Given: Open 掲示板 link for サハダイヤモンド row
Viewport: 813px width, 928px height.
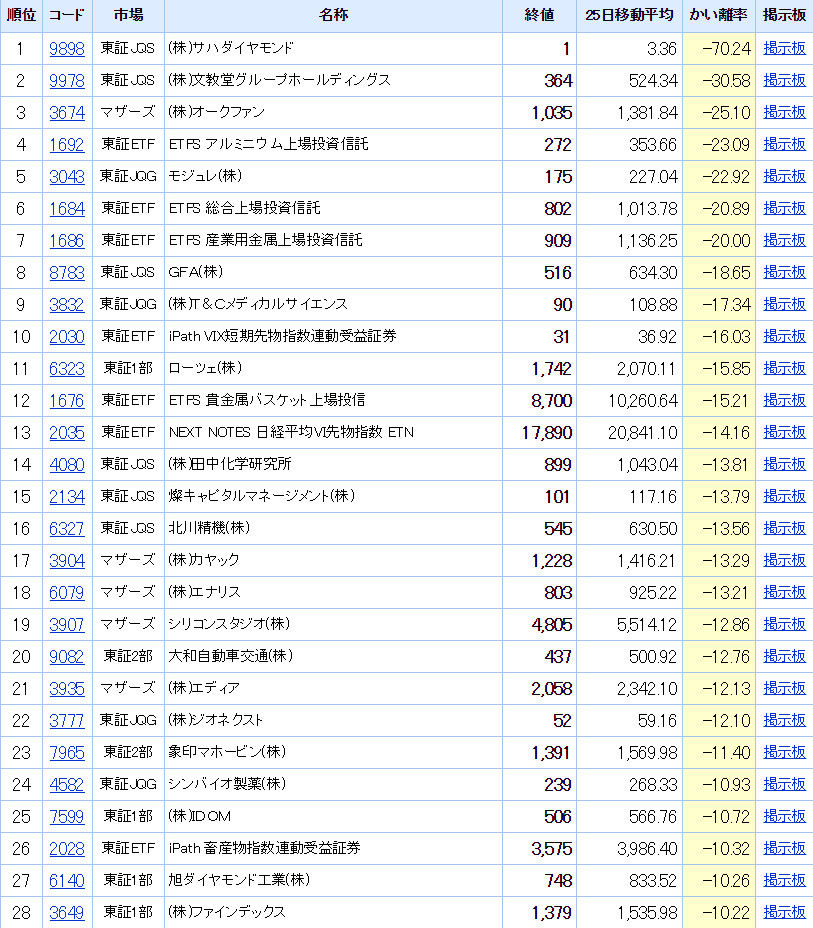Looking at the screenshot, I should tap(785, 48).
